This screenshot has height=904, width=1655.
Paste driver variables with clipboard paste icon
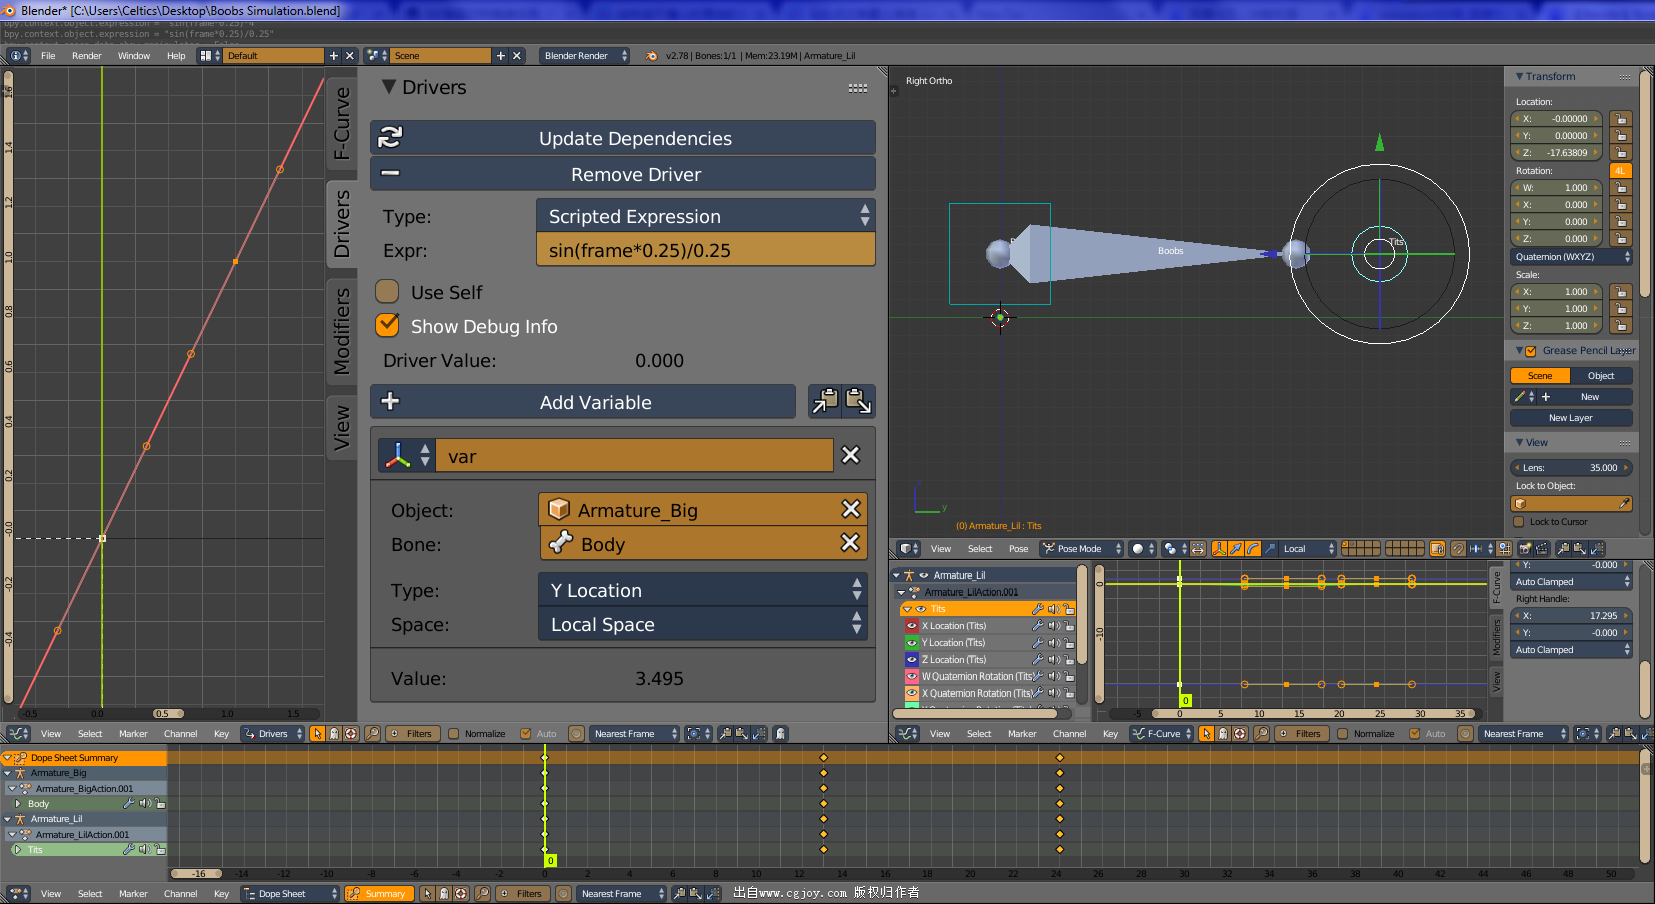coord(858,402)
